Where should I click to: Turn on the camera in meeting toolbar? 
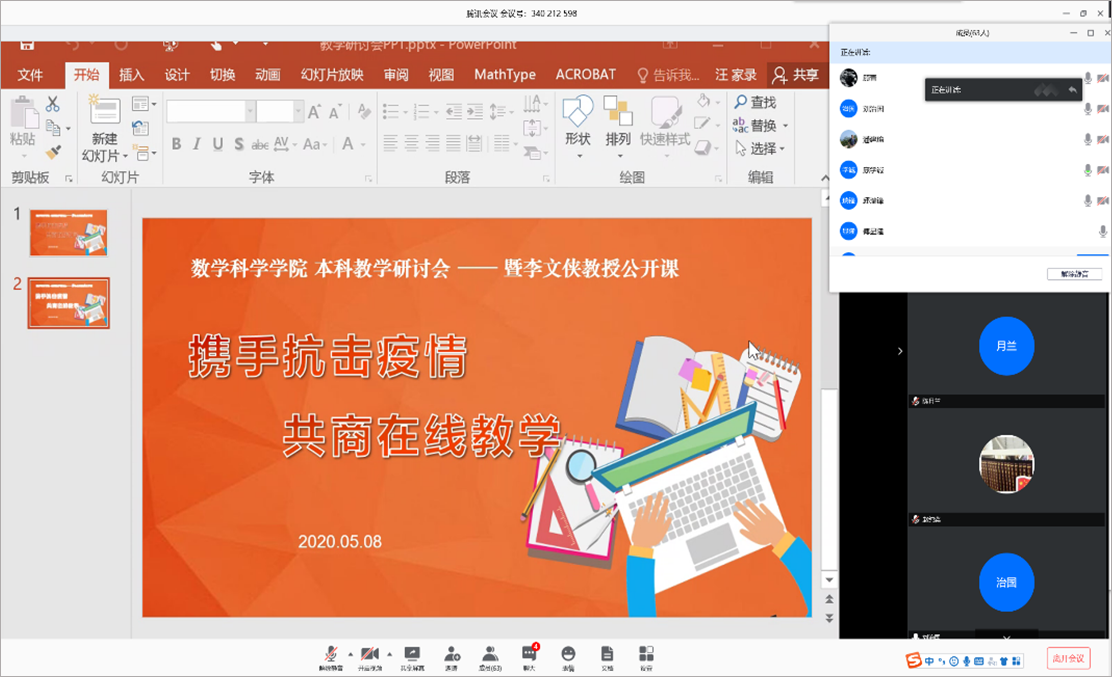[369, 655]
